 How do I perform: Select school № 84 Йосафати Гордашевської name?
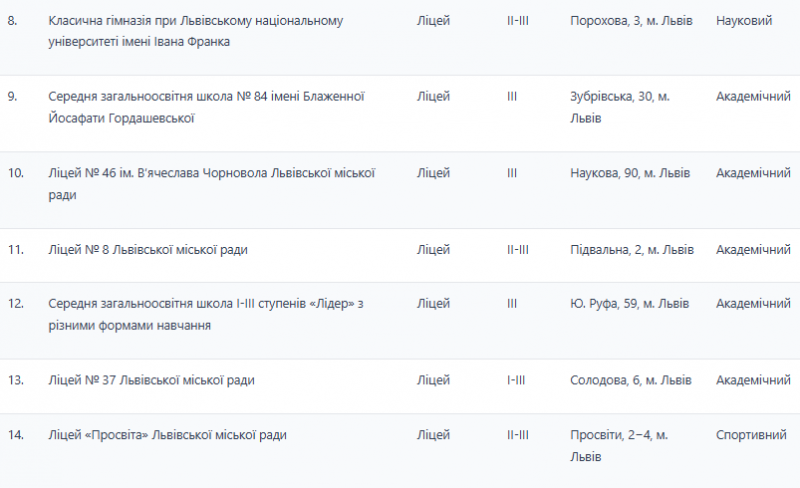click(206, 107)
